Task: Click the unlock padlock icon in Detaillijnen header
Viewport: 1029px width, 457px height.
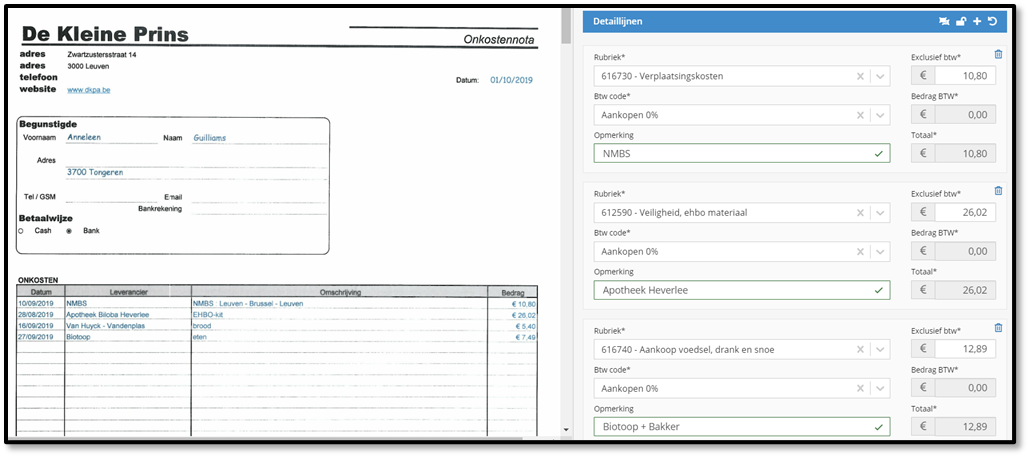Action: [961, 22]
